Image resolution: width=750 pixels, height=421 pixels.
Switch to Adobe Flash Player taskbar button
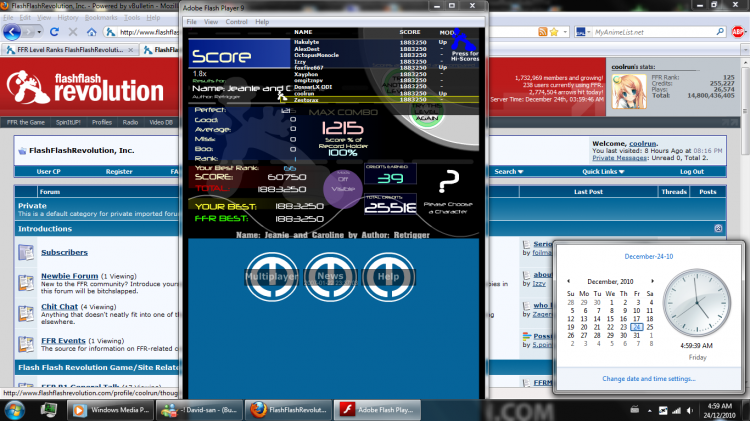(x=377, y=410)
